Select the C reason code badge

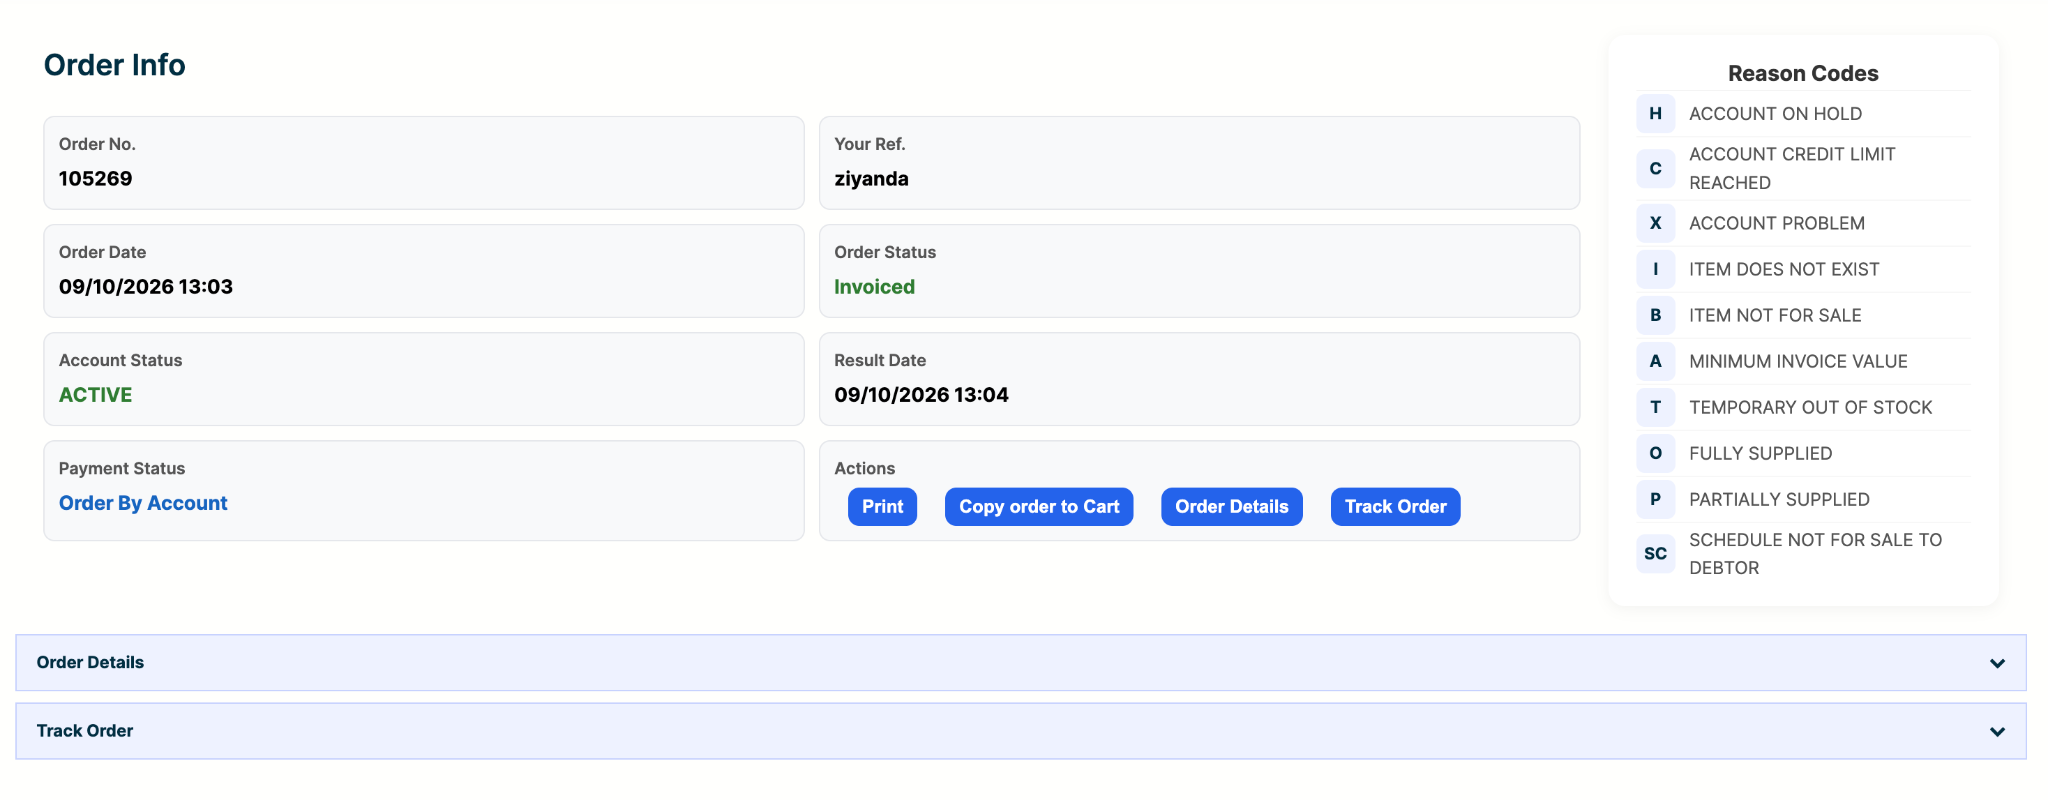tap(1655, 168)
